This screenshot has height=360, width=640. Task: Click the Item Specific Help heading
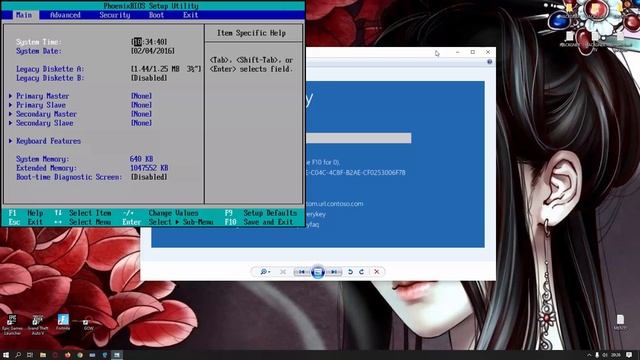(251, 33)
